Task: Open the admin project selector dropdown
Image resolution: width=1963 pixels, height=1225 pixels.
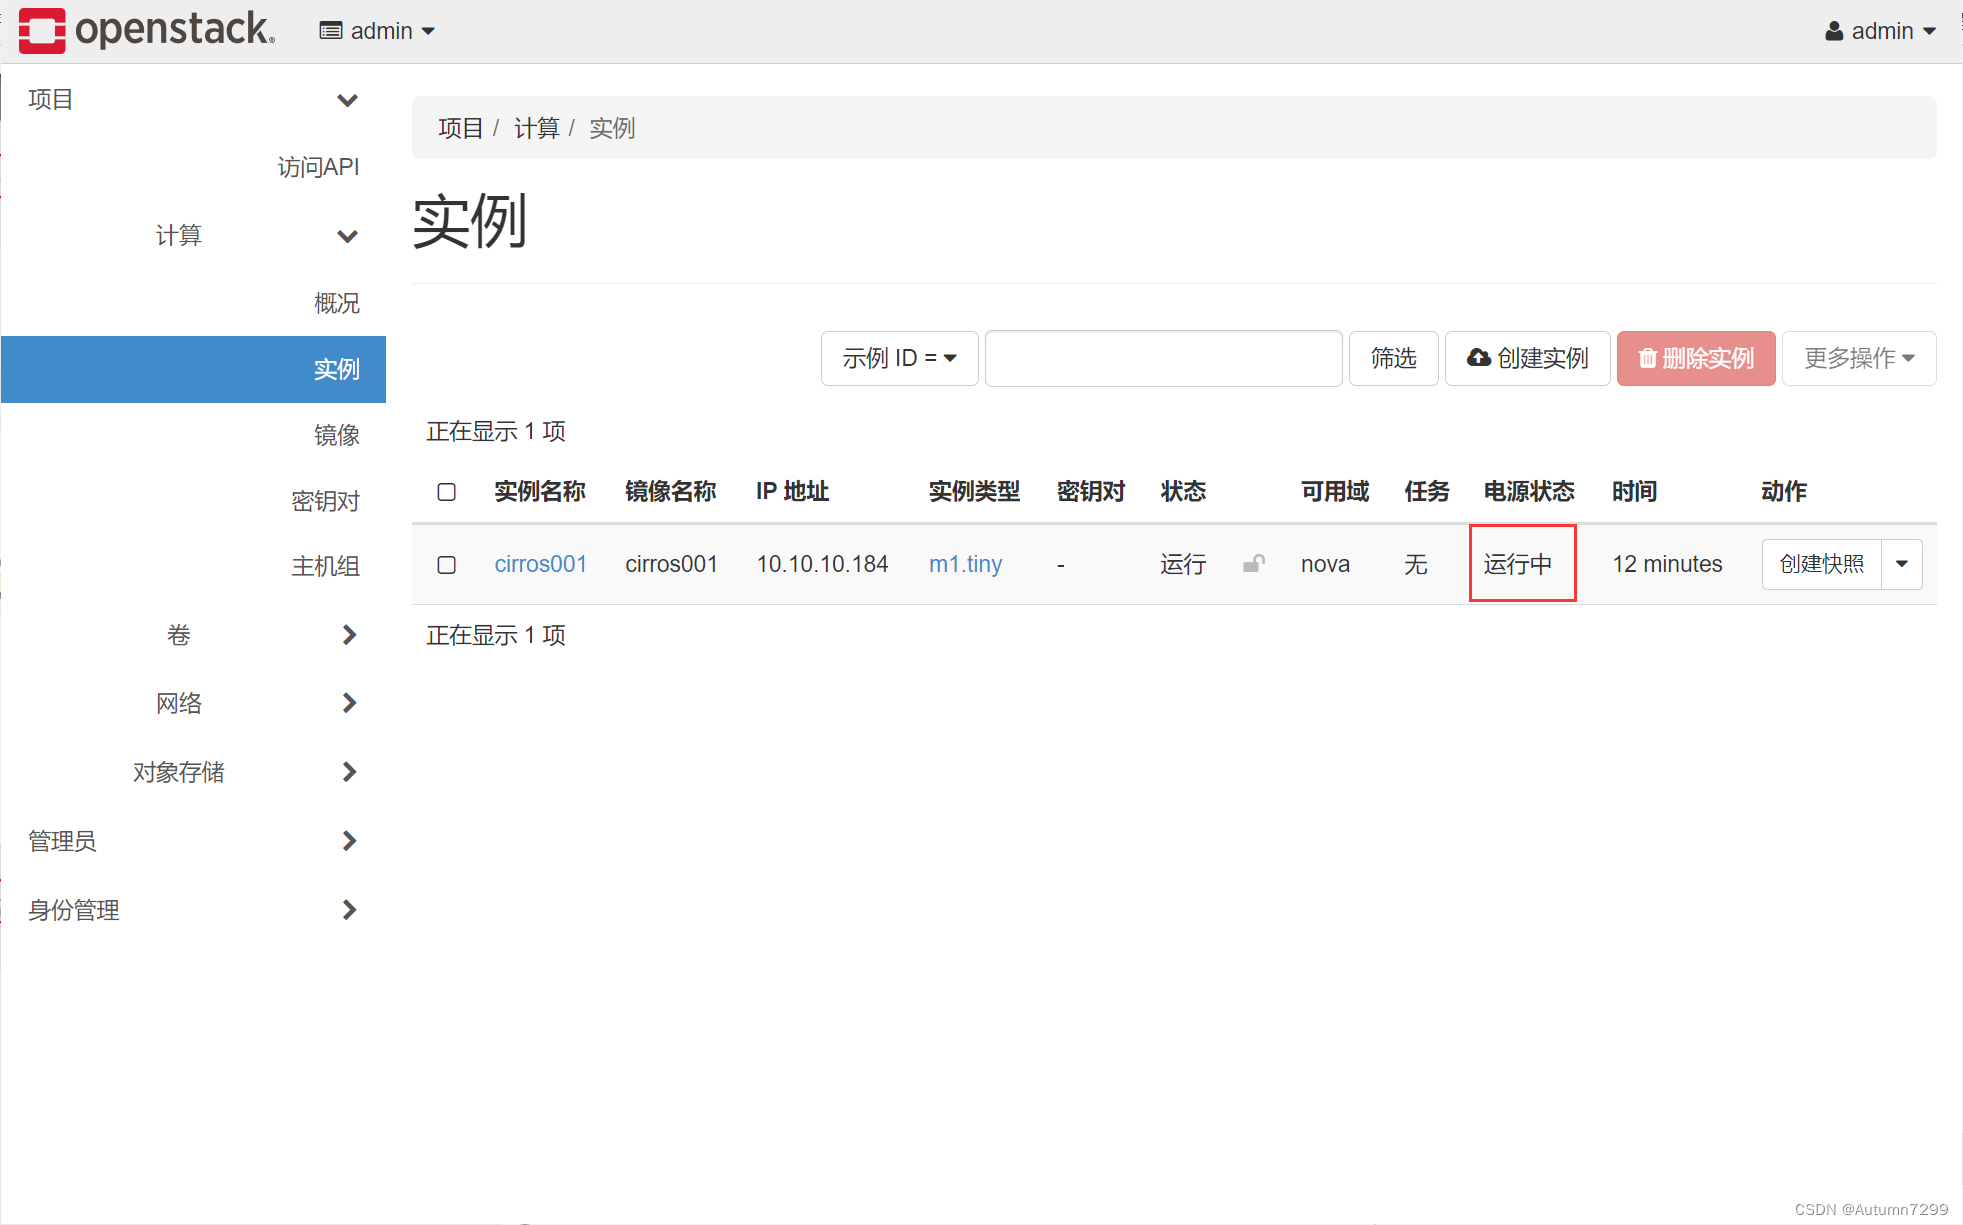Action: pos(377,31)
